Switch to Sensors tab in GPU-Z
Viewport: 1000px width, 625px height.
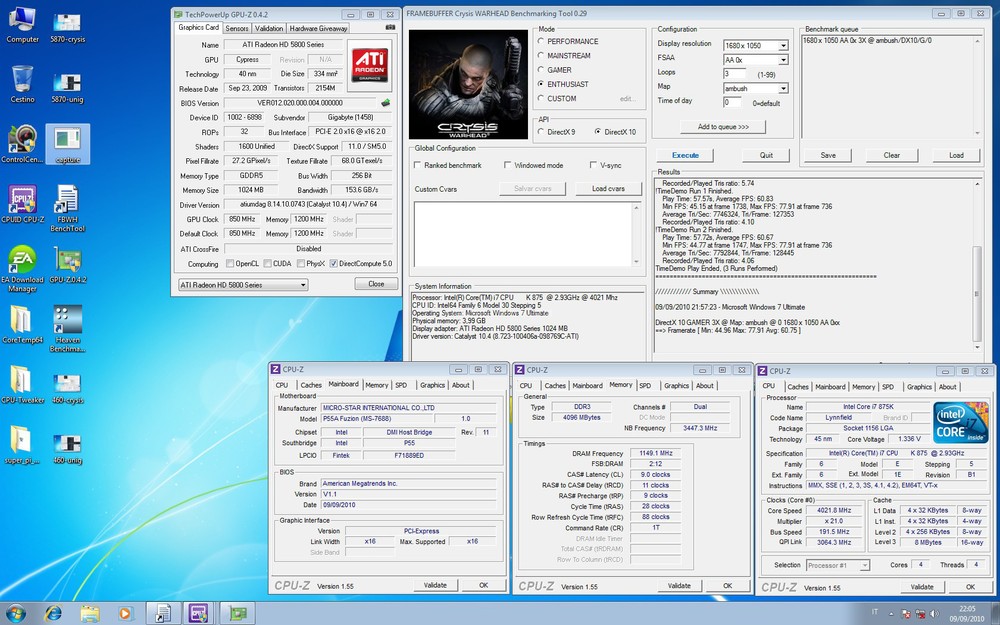[237, 28]
